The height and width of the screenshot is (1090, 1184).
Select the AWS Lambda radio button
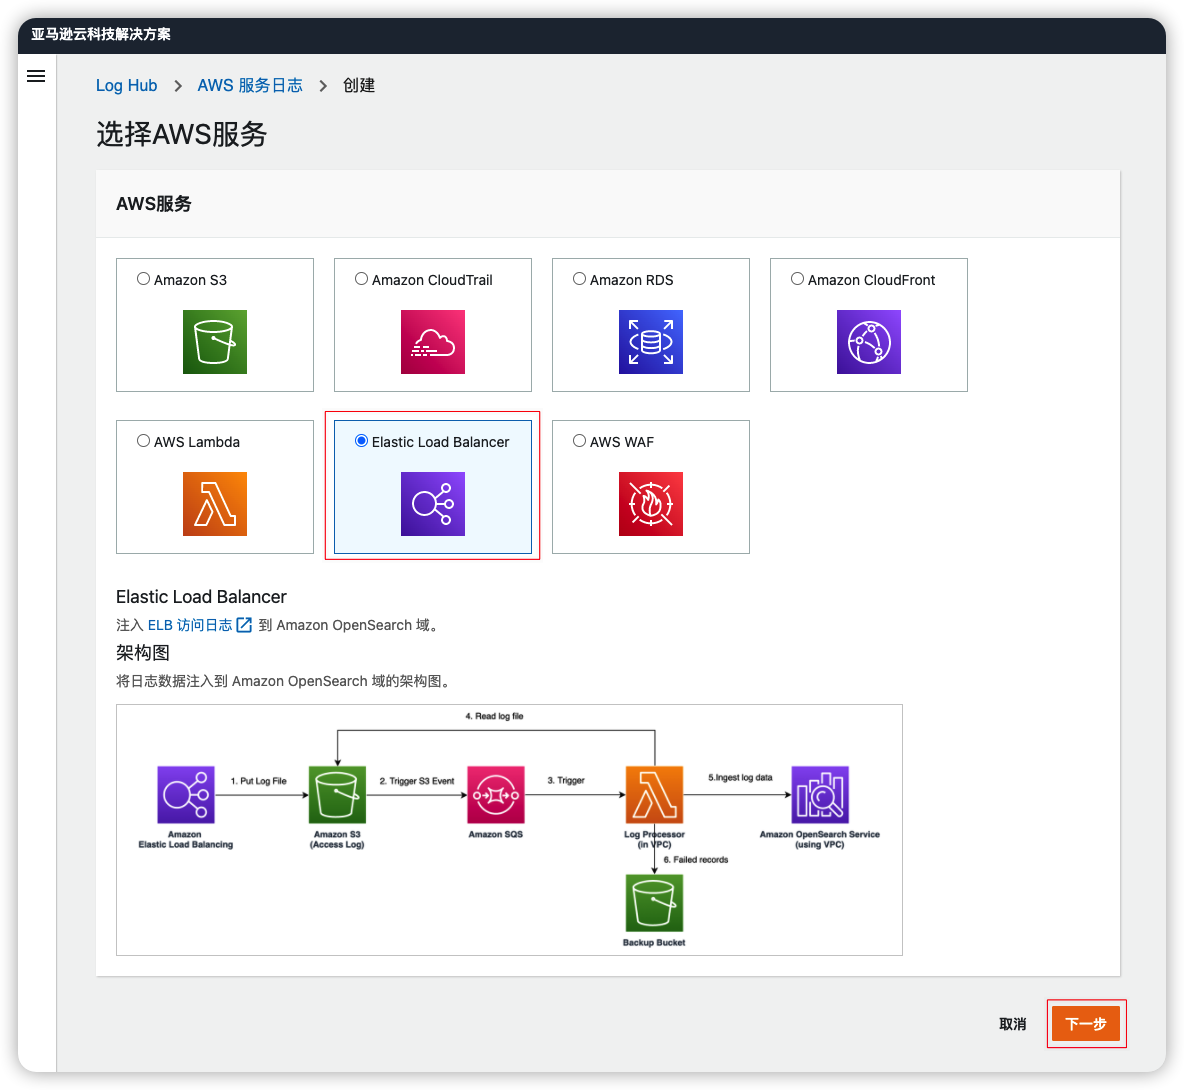coord(143,441)
